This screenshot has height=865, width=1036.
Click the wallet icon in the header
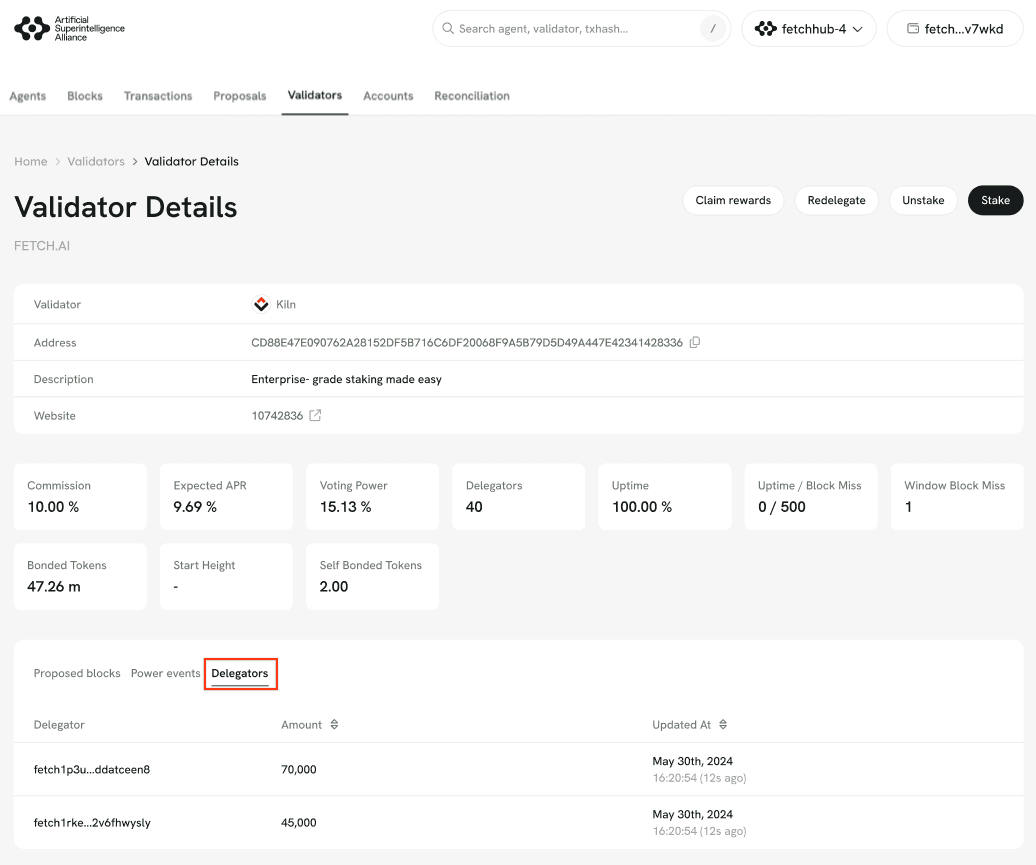pos(912,29)
